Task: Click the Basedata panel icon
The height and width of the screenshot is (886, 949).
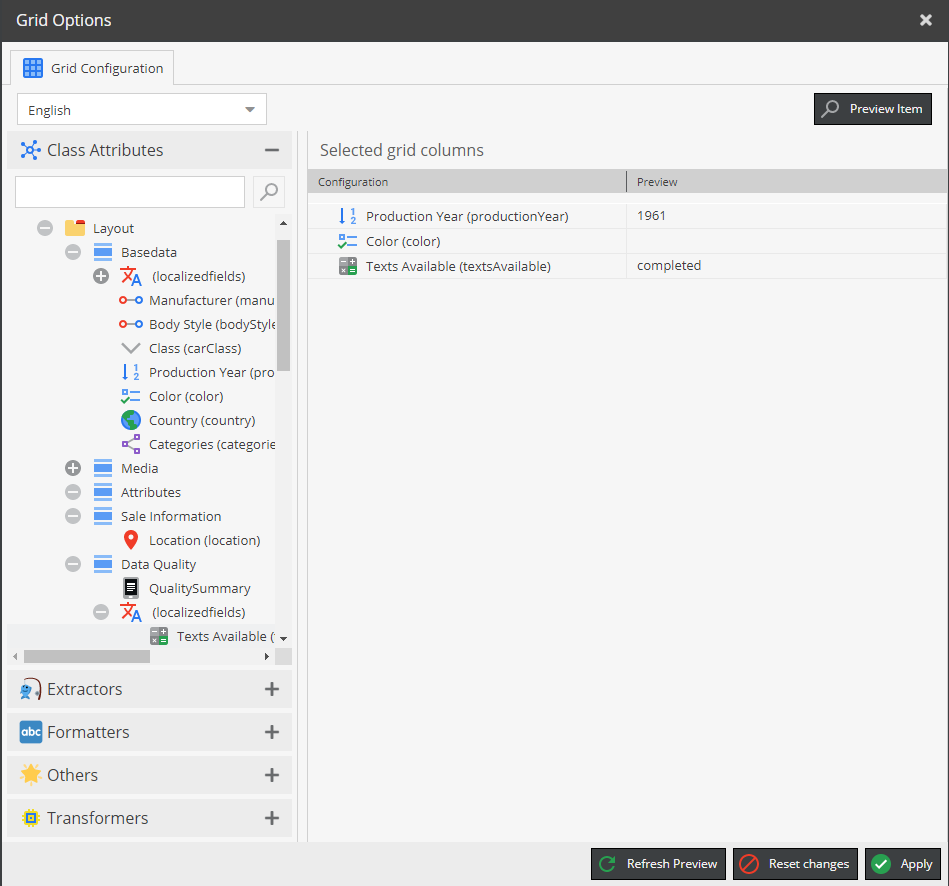Action: point(103,252)
